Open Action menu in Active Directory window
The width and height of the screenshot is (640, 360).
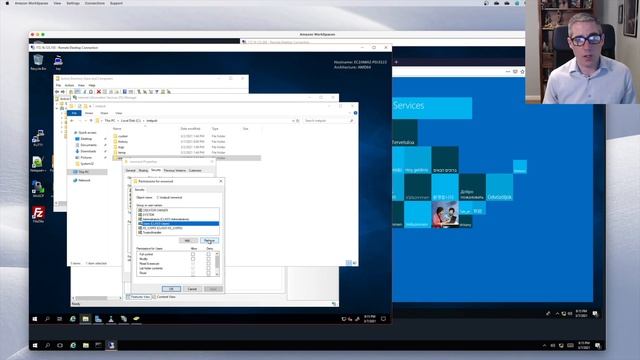tap(69, 85)
